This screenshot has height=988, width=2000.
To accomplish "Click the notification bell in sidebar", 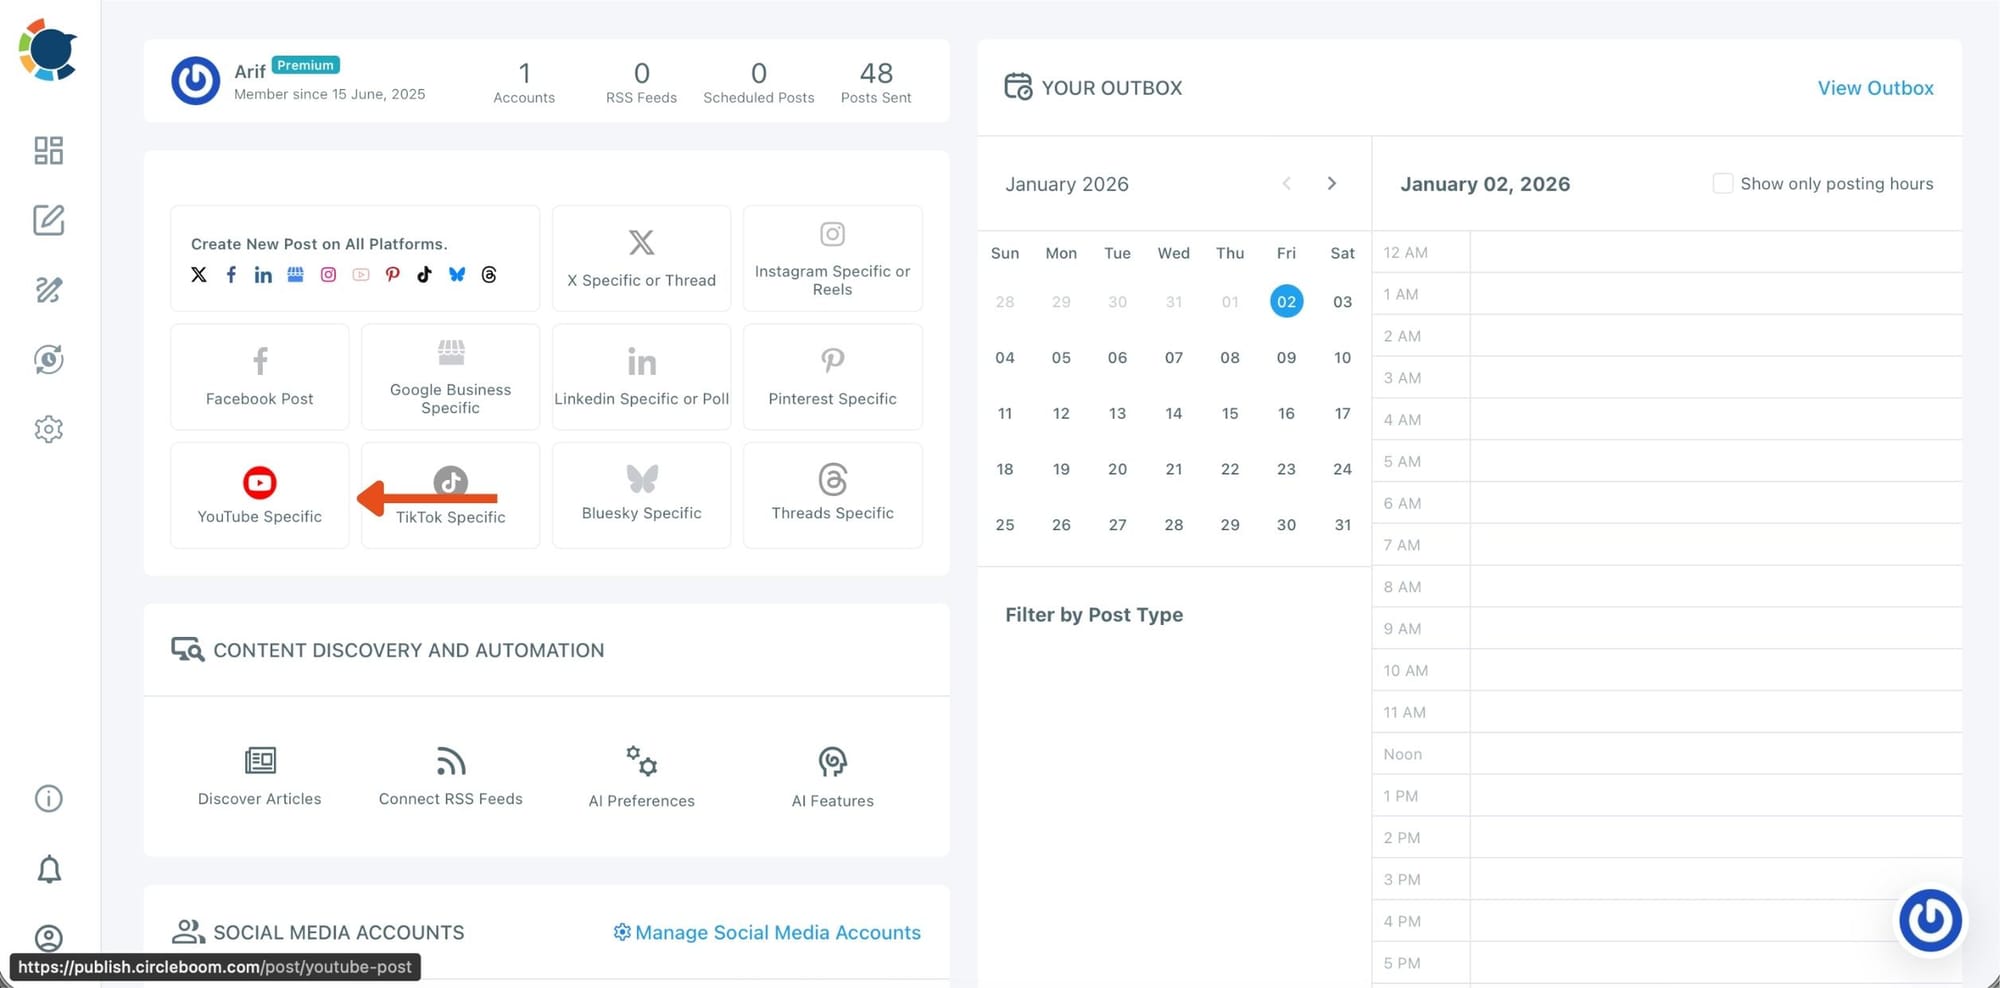I will pos(48,869).
